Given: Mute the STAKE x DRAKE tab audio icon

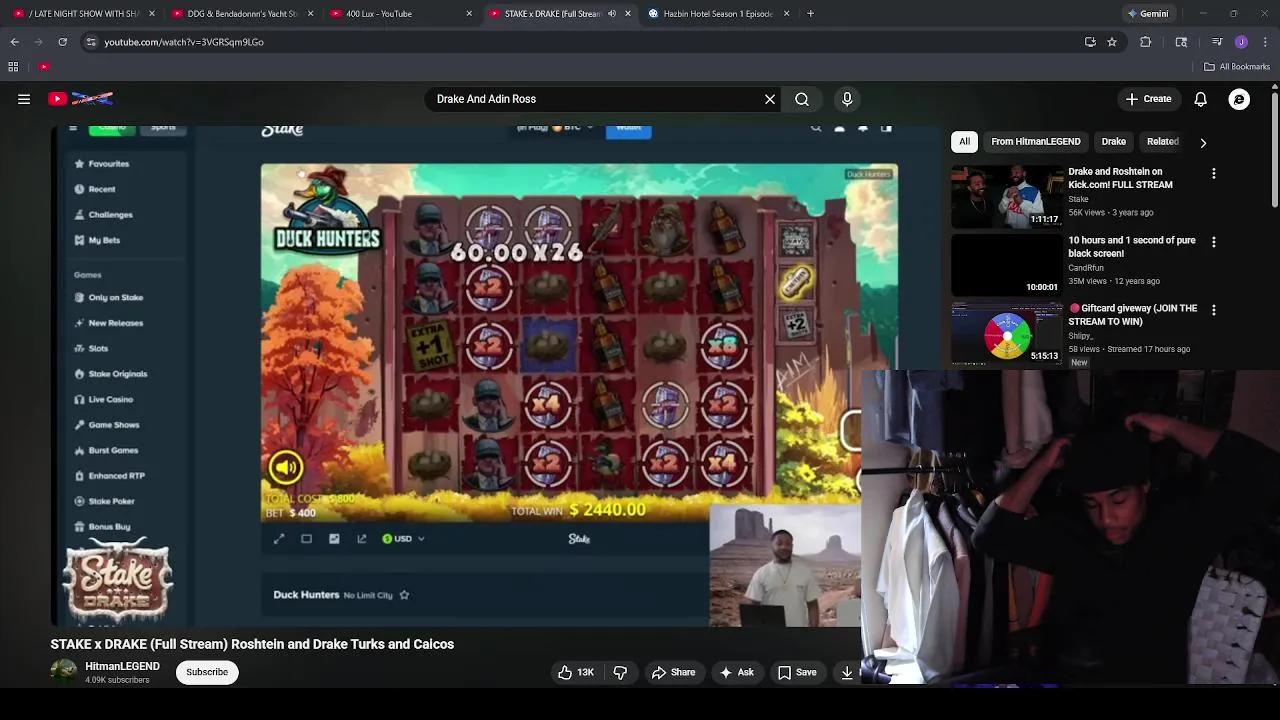Looking at the screenshot, I should click(x=611, y=14).
